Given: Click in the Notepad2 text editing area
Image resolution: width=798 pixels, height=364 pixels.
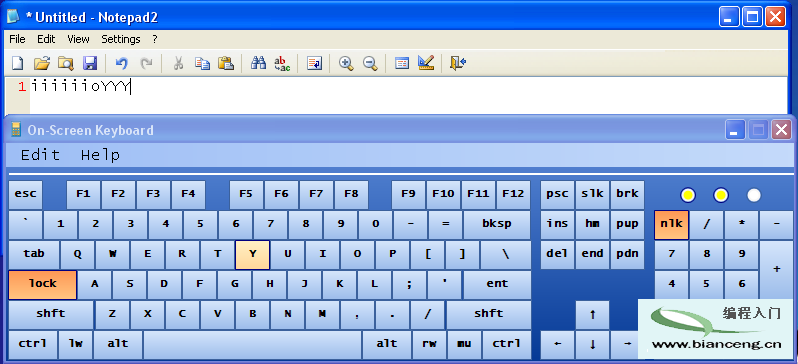Looking at the screenshot, I should pos(407,96).
